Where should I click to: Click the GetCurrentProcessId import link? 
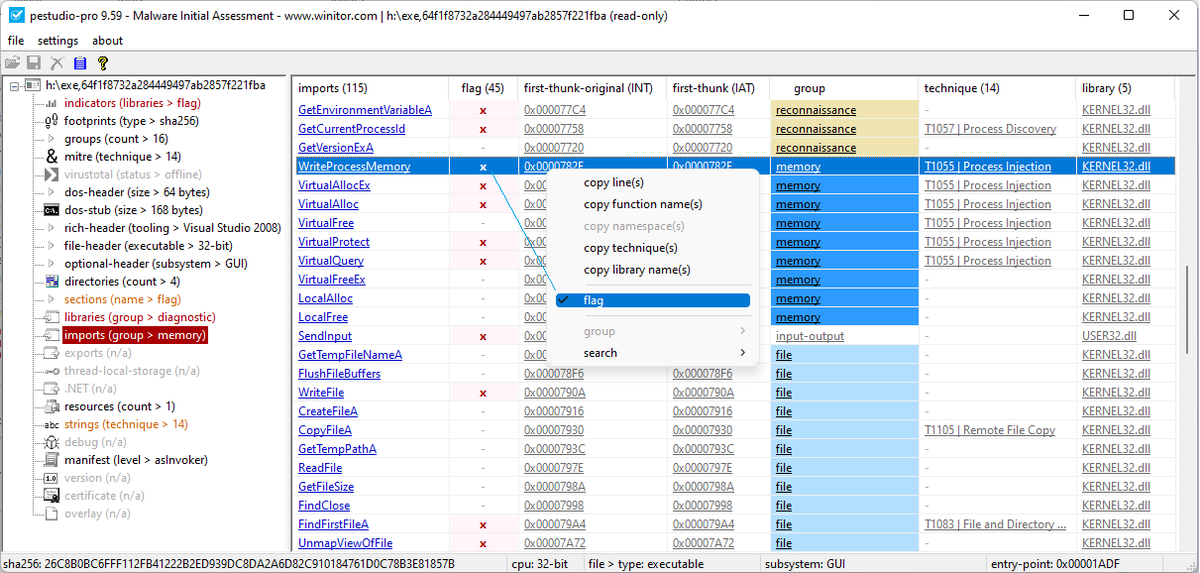pyautogui.click(x=352, y=129)
